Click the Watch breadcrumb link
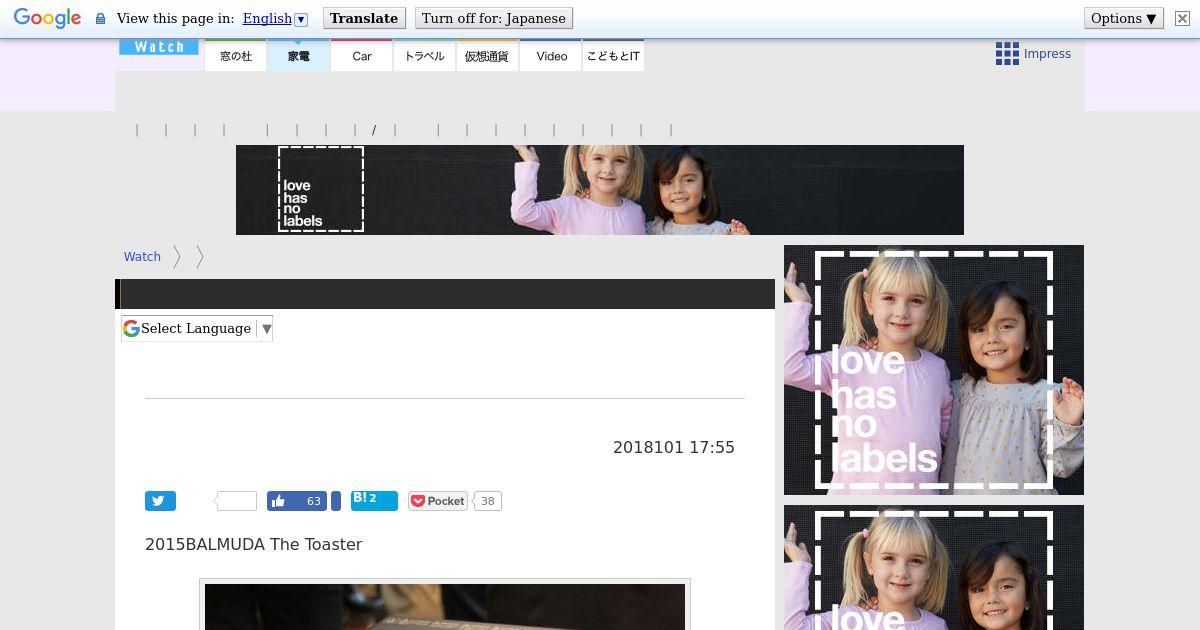Viewport: 1200px width, 630px height. pyautogui.click(x=142, y=257)
